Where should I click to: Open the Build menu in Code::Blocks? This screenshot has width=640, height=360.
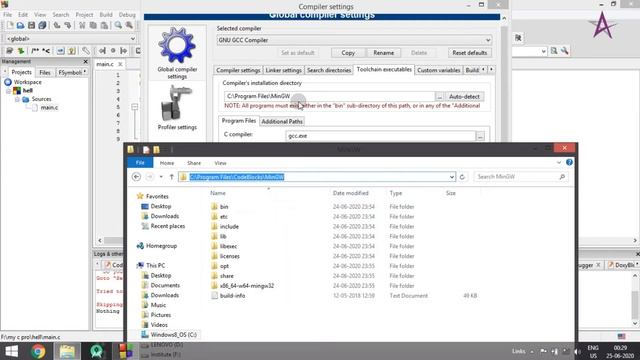[x=106, y=15]
